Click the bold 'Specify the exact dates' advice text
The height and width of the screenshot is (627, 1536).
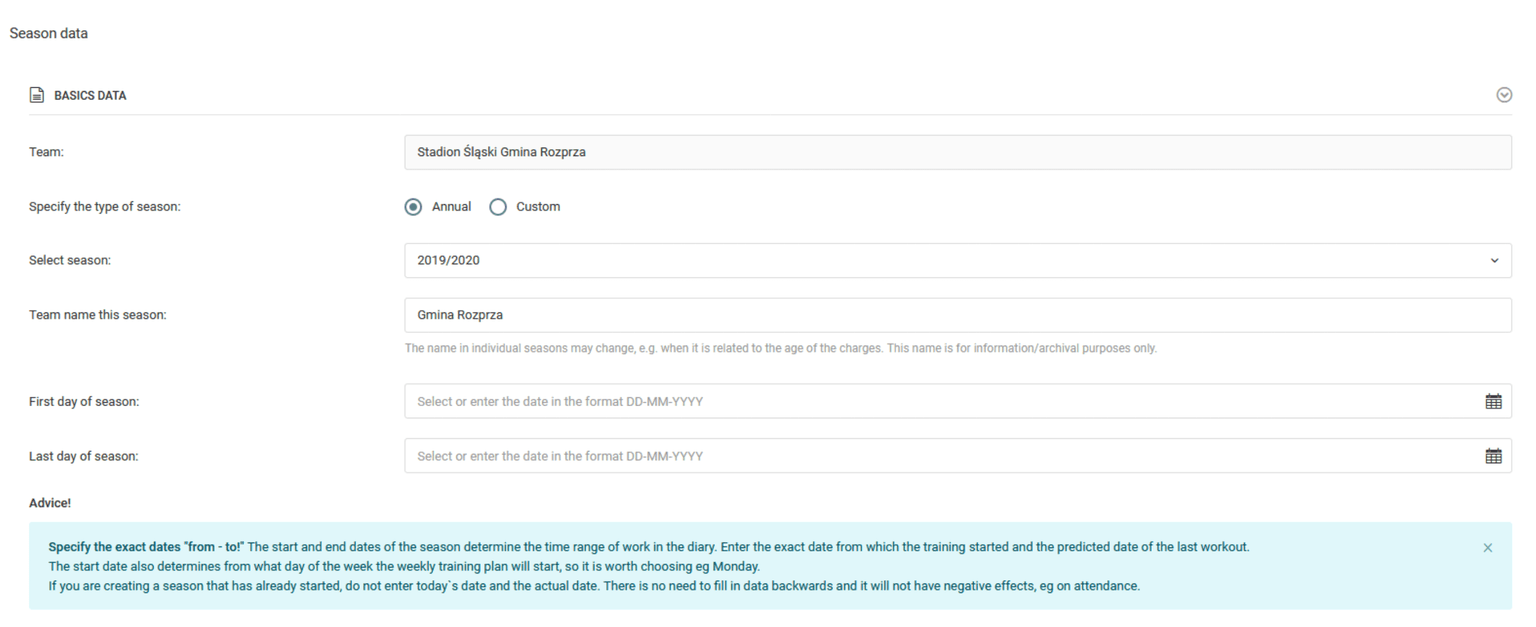click(x=145, y=548)
